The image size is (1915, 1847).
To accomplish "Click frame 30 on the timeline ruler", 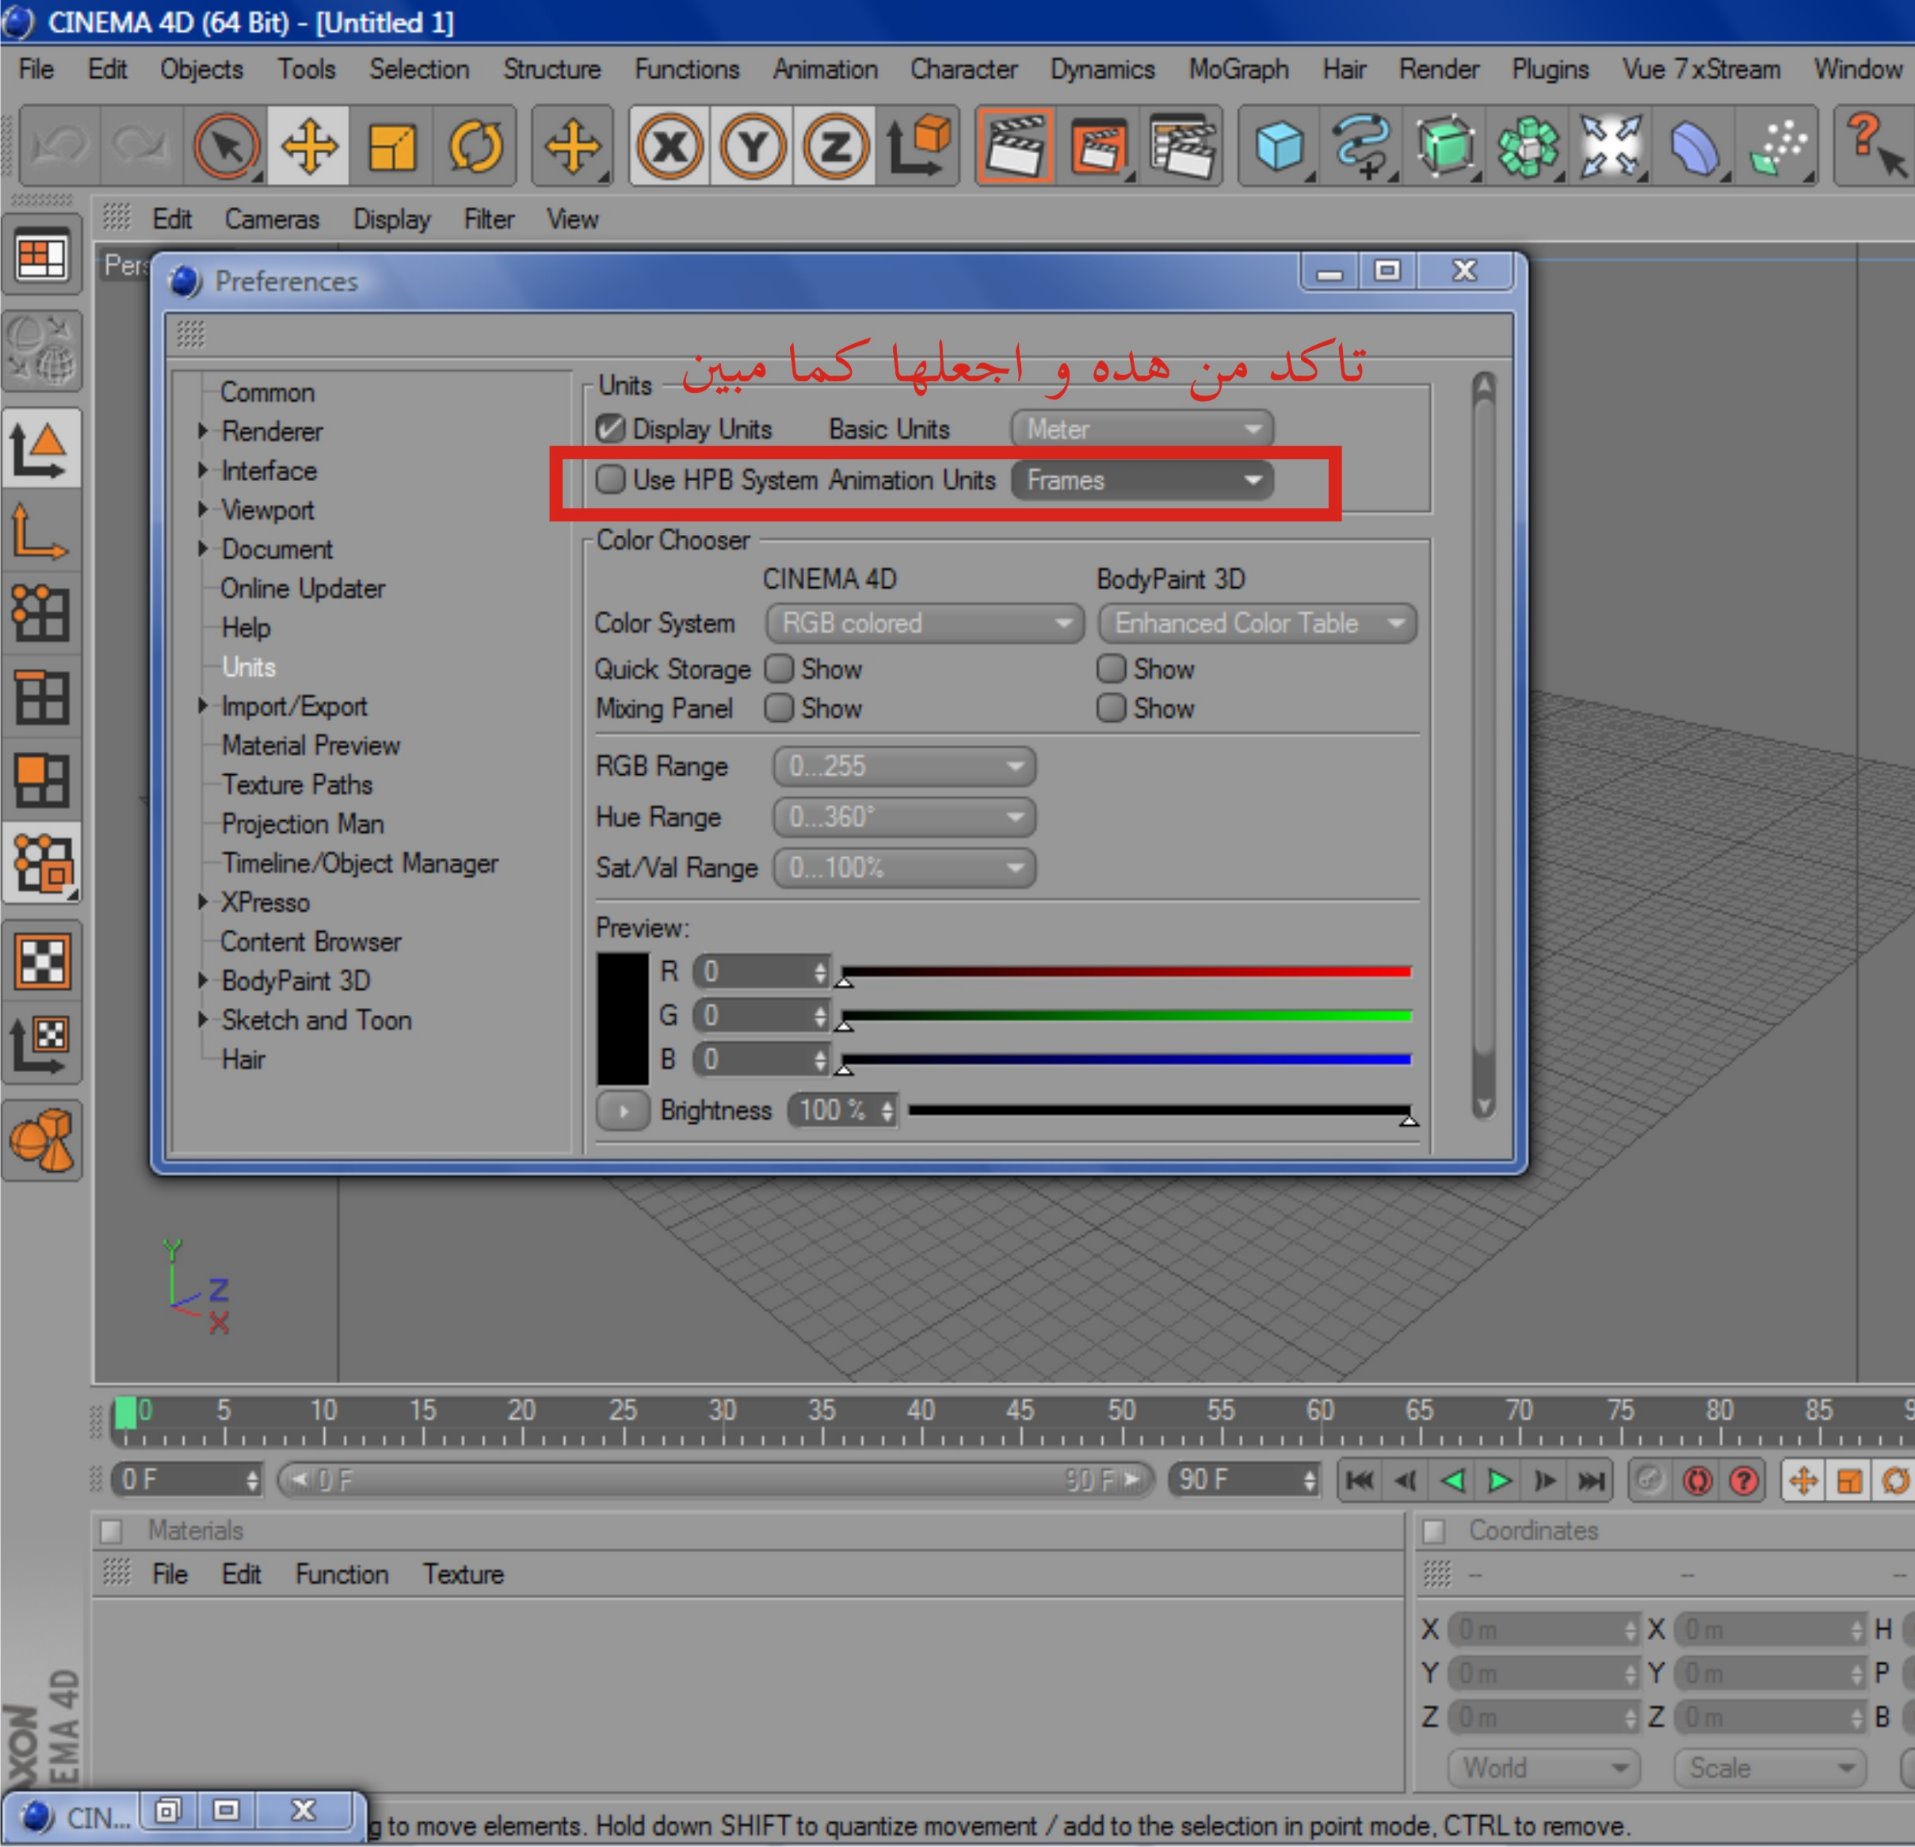I will 722,1411.
